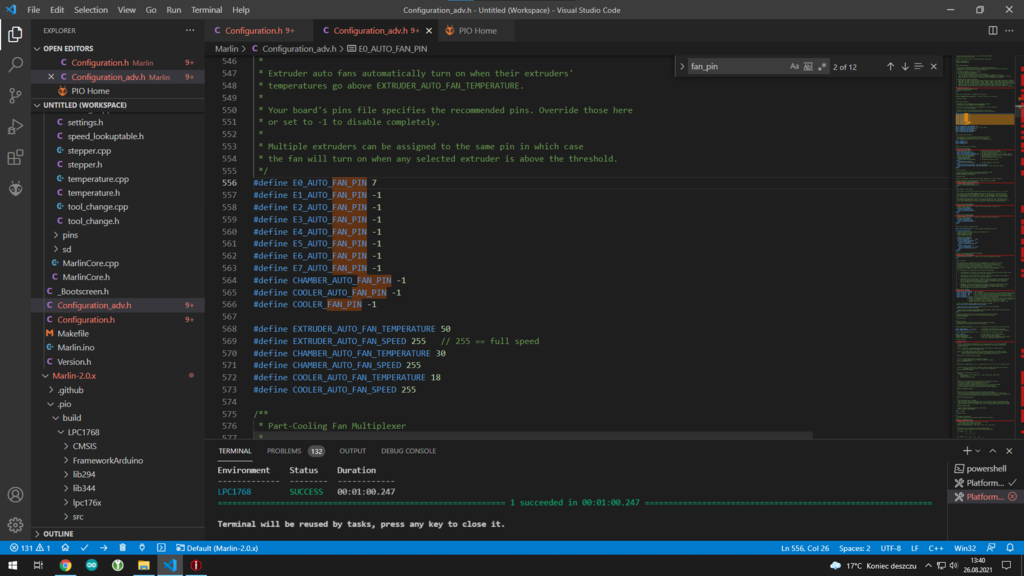Open the Source Control view
The image size is (1024, 576).
point(15,96)
